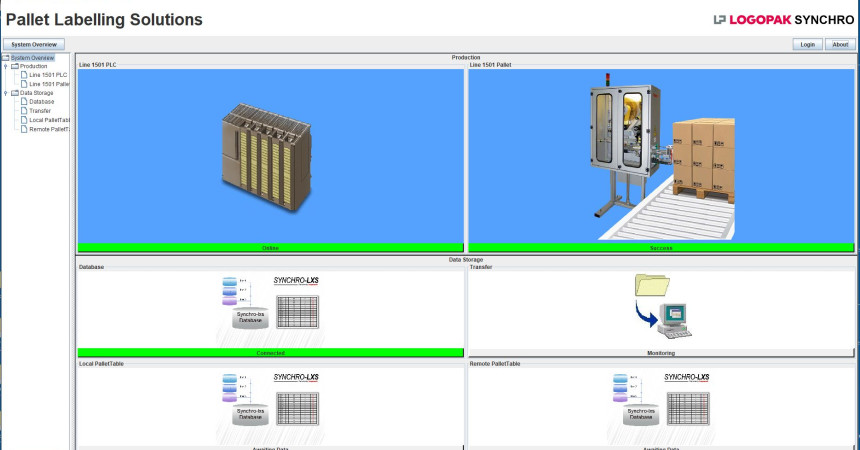Click the System Overview tree folder icon

pyautogui.click(x=5, y=58)
